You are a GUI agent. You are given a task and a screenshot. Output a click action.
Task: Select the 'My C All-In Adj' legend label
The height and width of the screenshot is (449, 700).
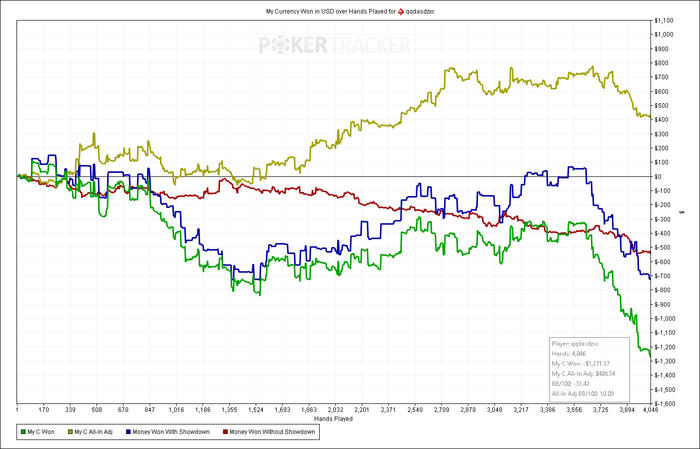pos(93,432)
